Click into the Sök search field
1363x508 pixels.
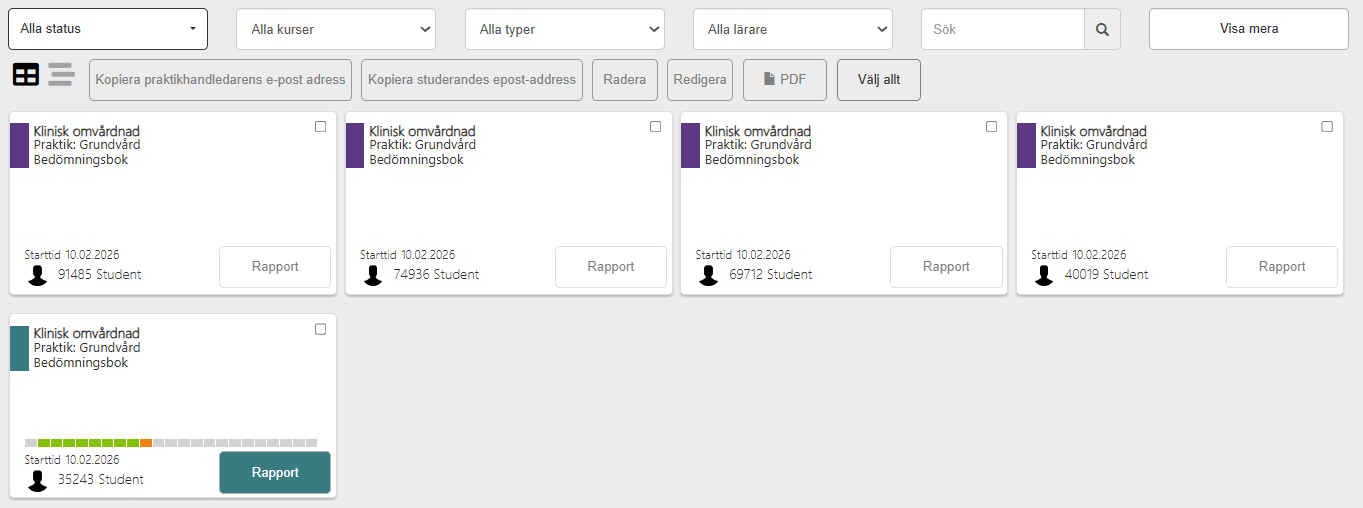tap(1002, 30)
